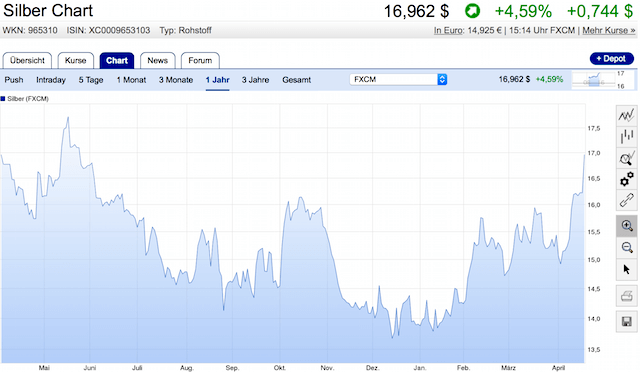Switch chart range to Intraday
The width and height of the screenshot is (640, 372).
[x=51, y=80]
